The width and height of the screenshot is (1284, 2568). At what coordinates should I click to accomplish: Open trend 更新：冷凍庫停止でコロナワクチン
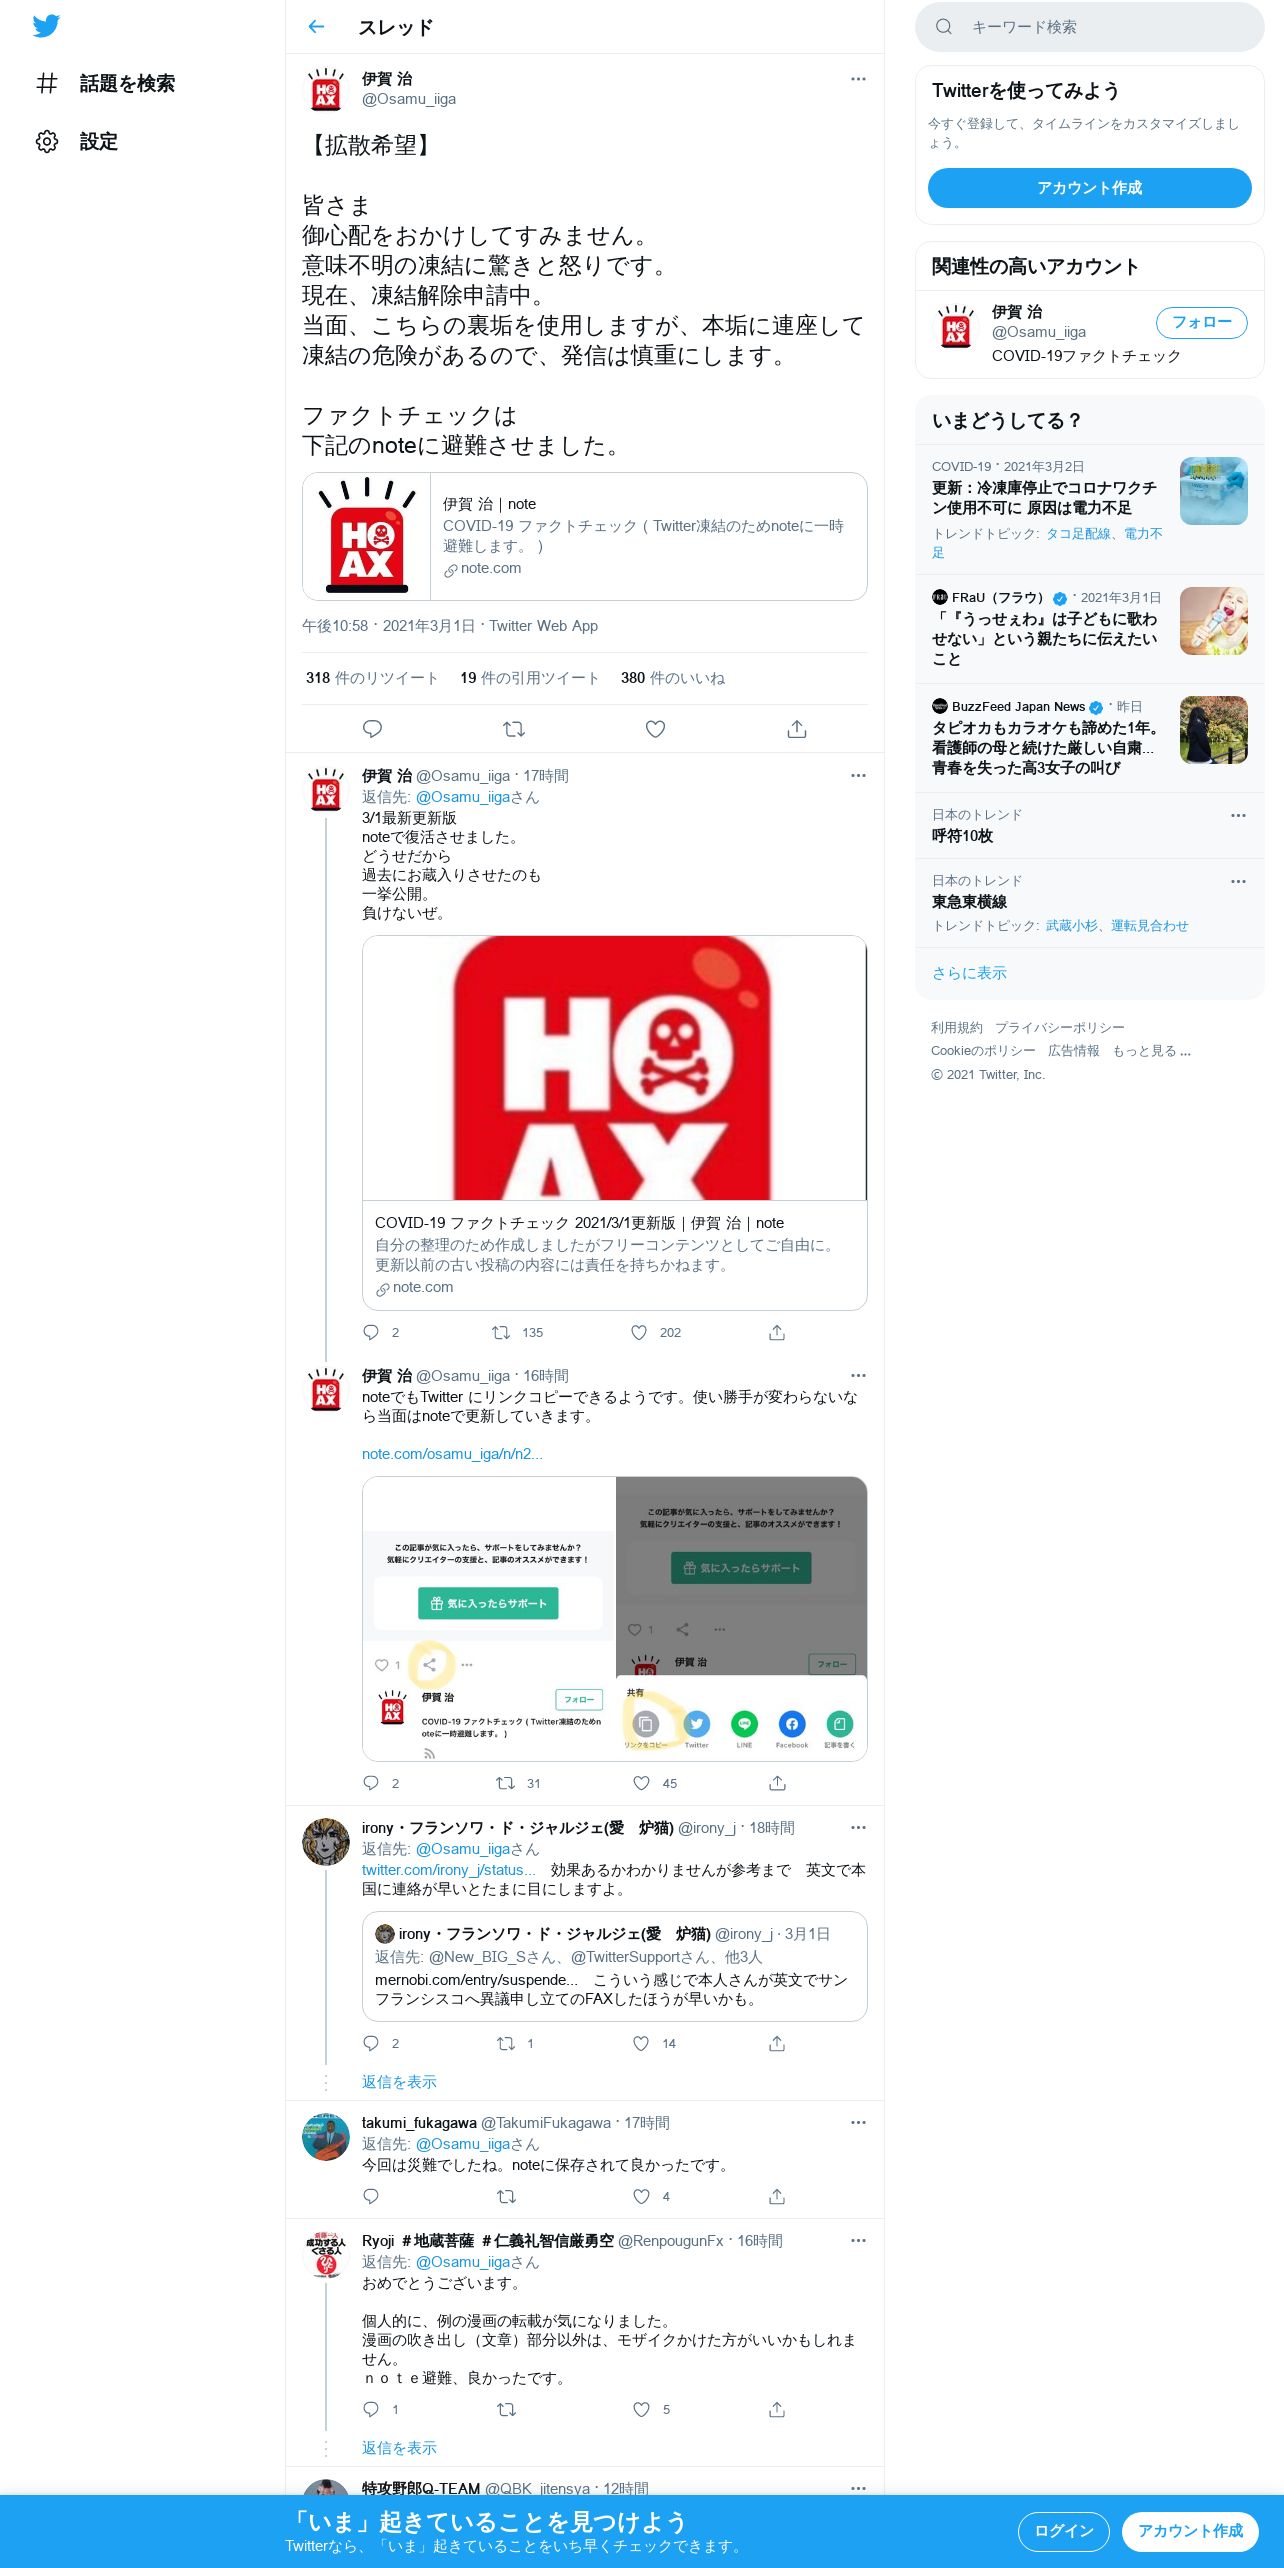(1090, 509)
